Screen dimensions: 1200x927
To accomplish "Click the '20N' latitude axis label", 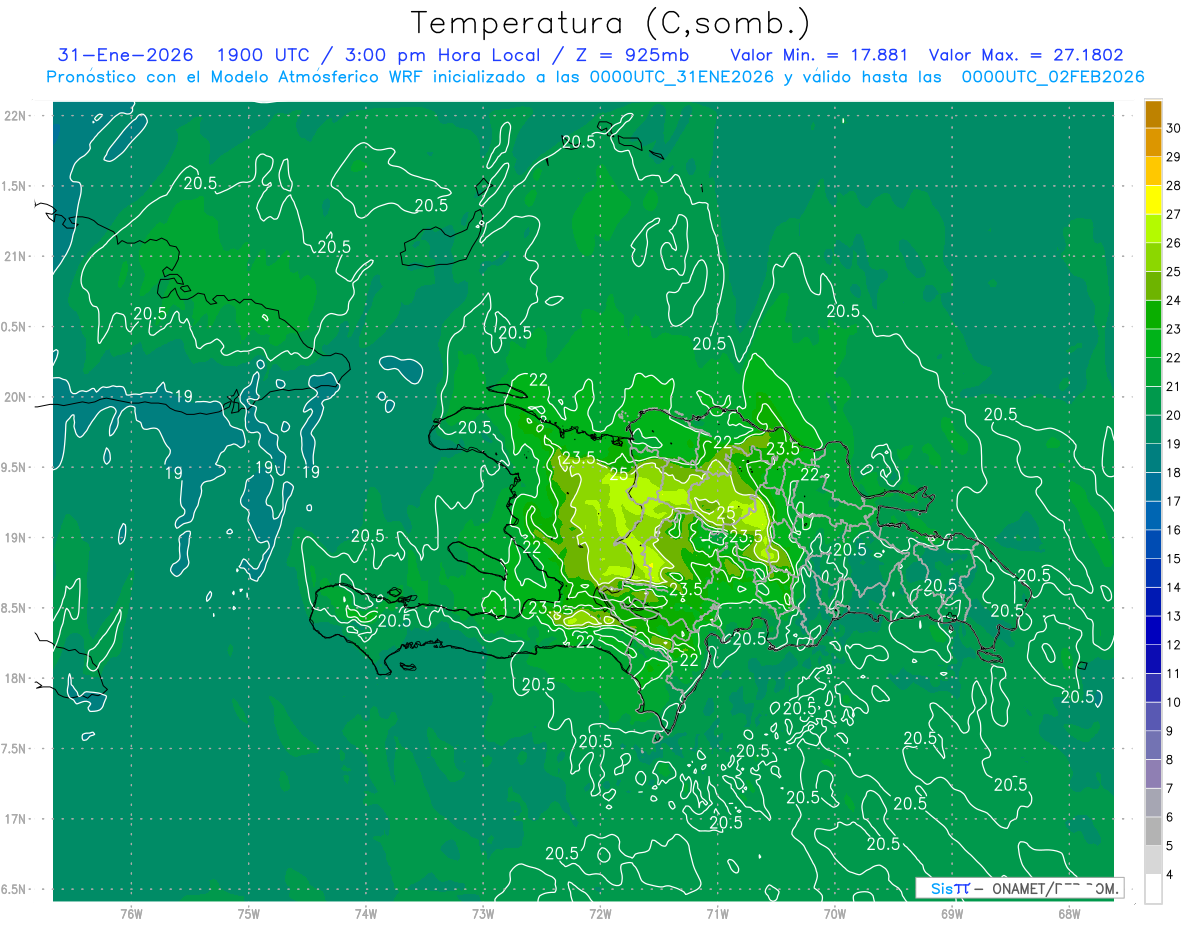I will tap(15, 397).
